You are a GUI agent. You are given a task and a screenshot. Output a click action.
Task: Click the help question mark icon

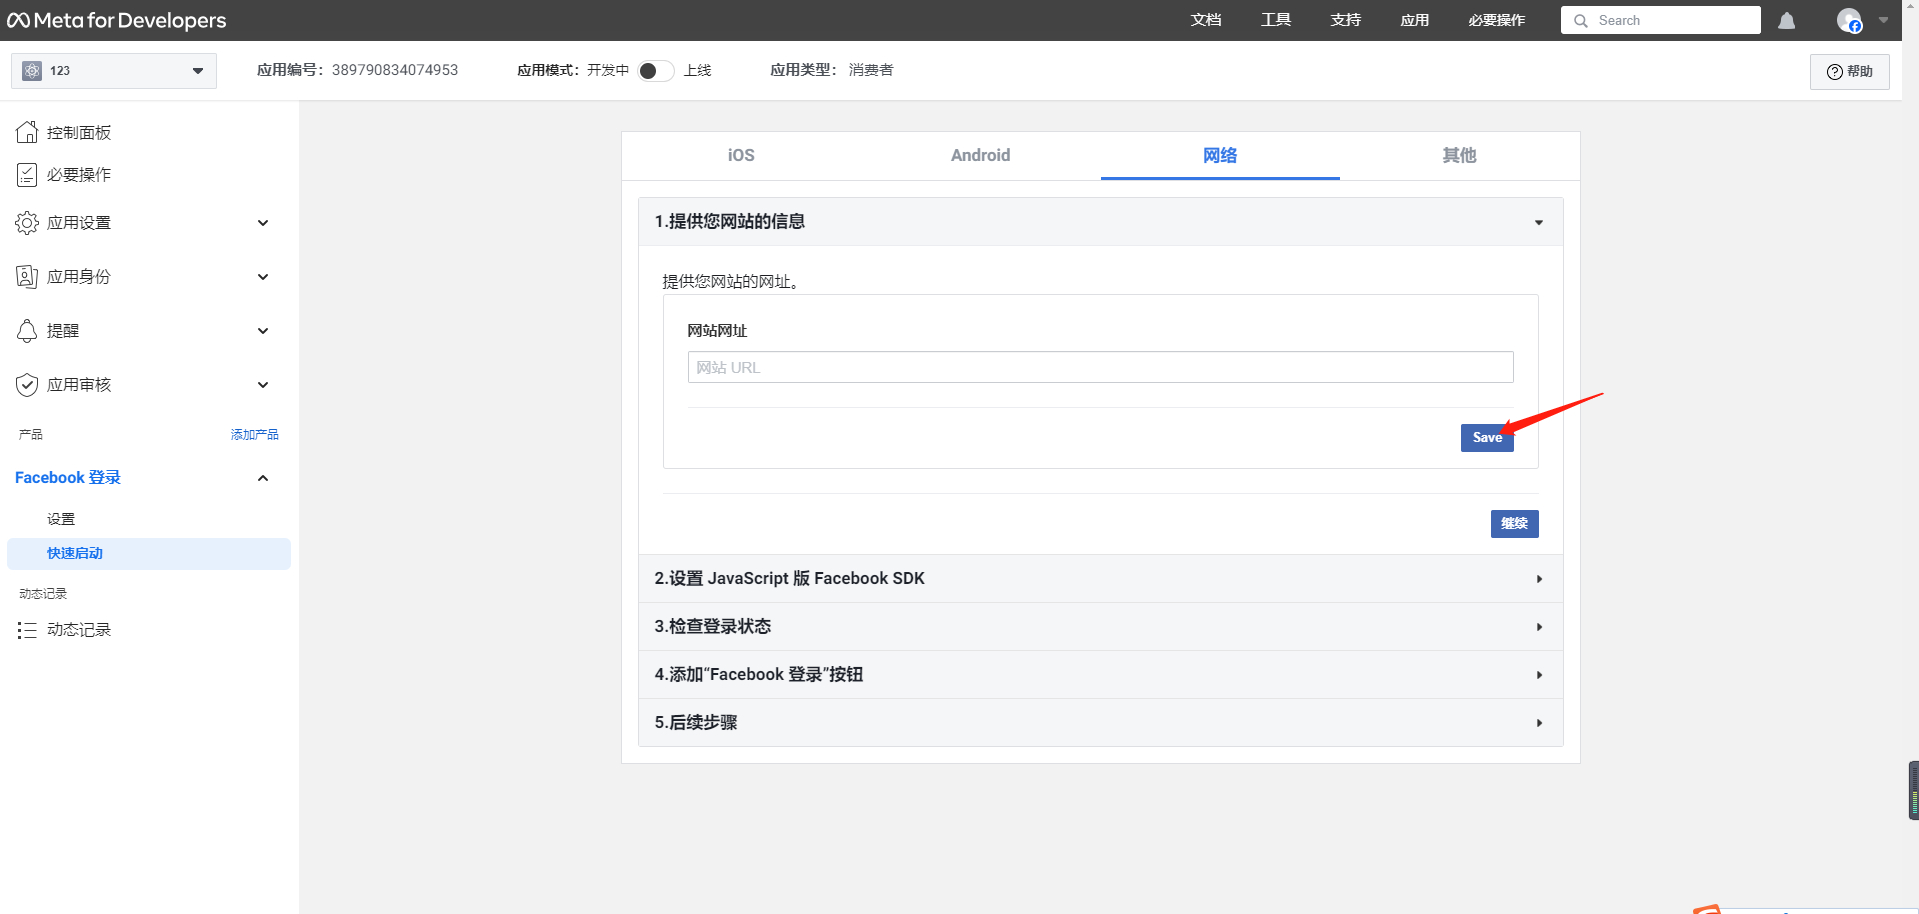[1835, 72]
